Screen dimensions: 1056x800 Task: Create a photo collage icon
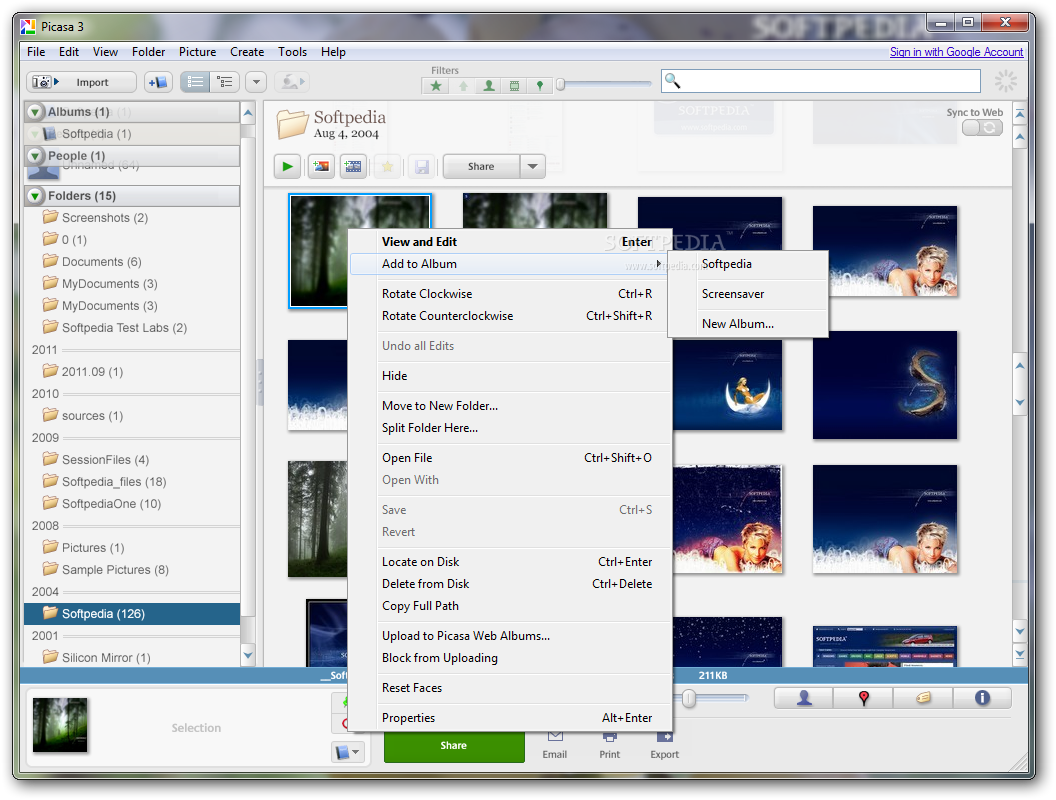pyautogui.click(x=321, y=166)
